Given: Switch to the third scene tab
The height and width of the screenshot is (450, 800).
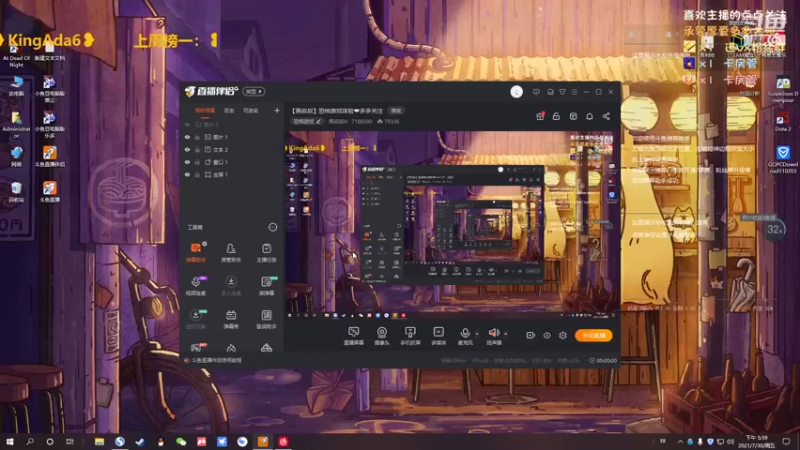Looking at the screenshot, I should point(251,110).
